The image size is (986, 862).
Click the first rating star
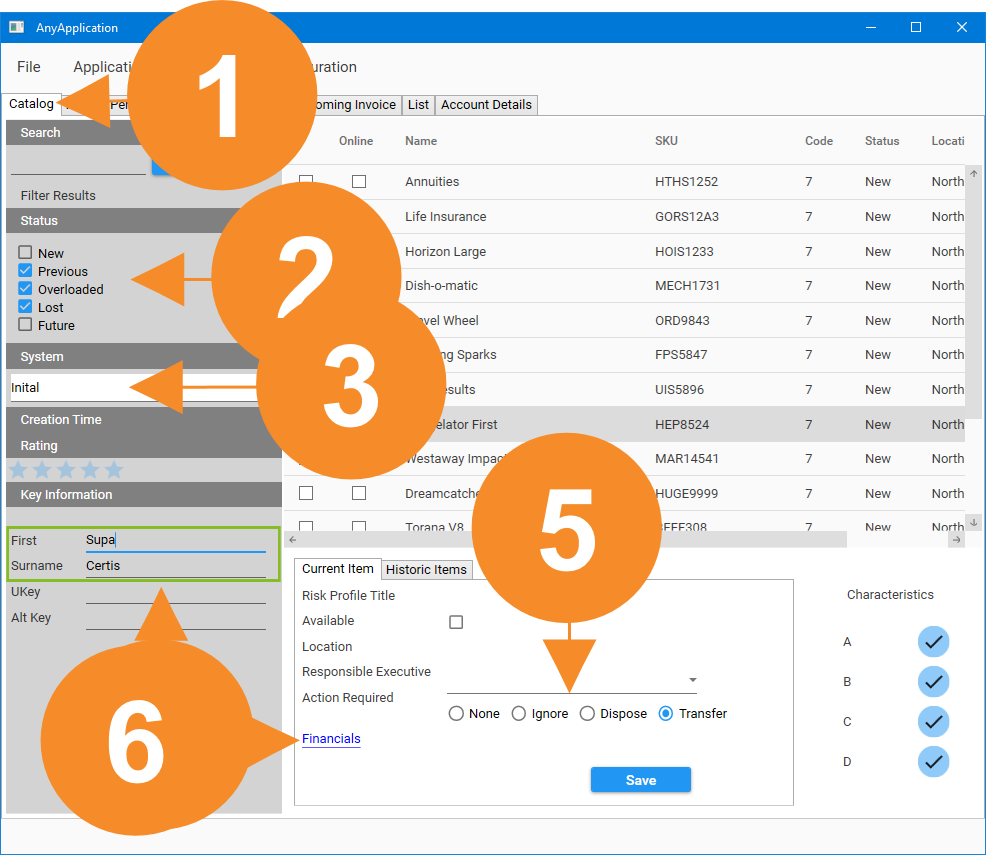tap(18, 470)
